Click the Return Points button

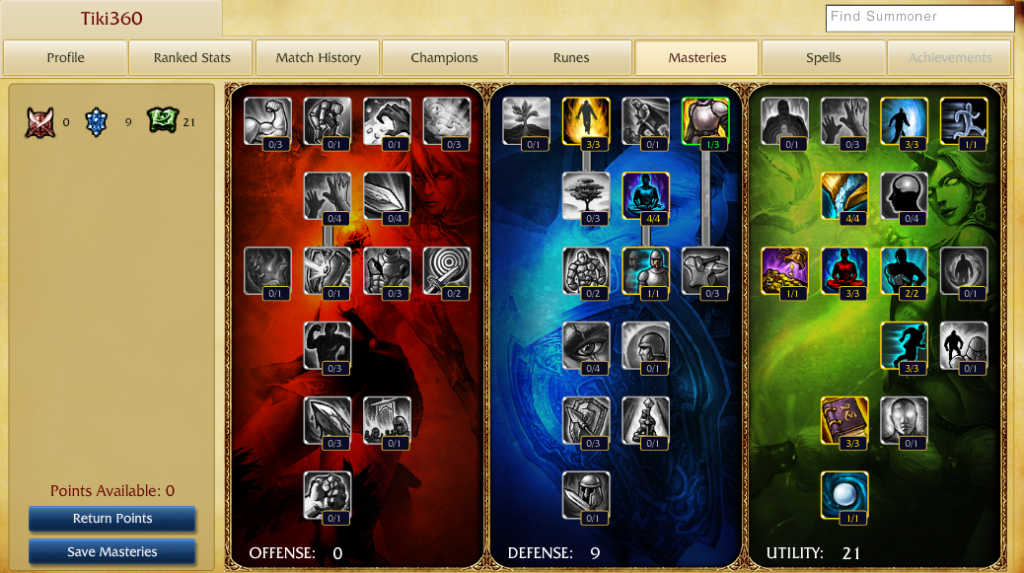(x=112, y=519)
